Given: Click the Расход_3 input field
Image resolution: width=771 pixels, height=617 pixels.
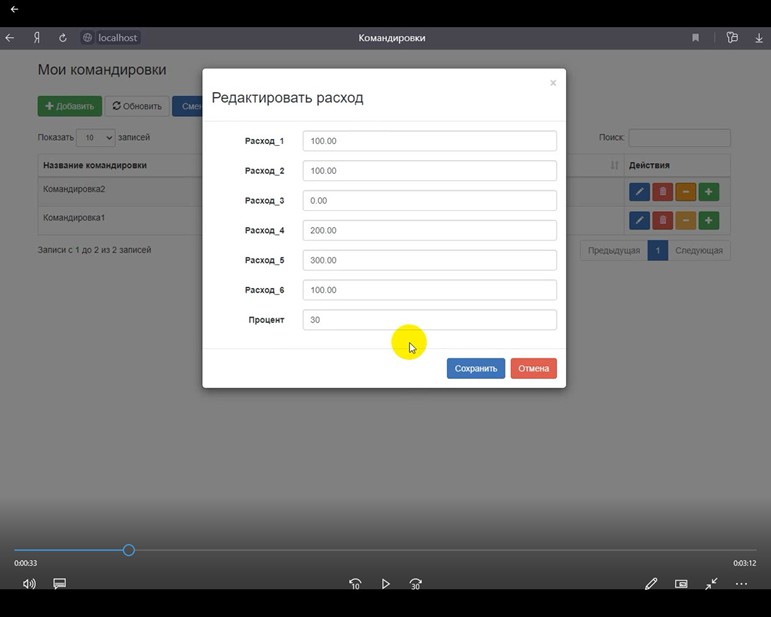Looking at the screenshot, I should [x=429, y=201].
